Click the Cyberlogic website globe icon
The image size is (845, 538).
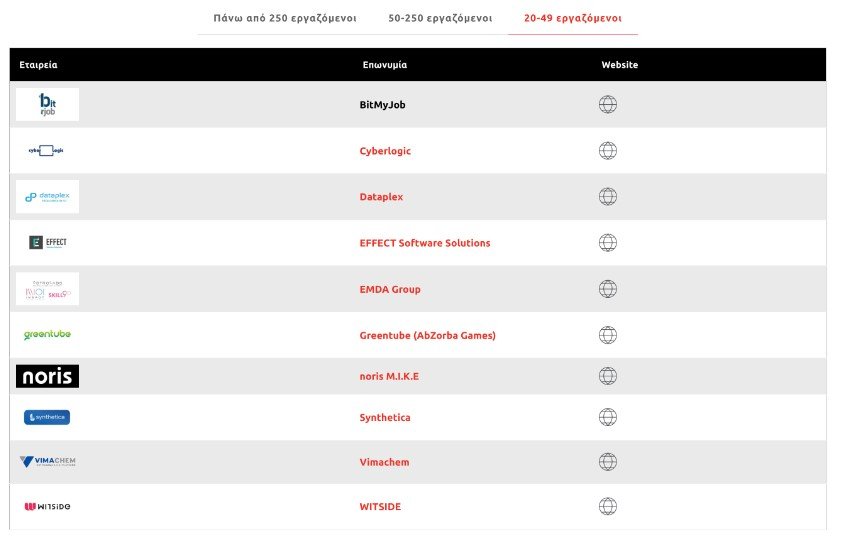(x=607, y=151)
